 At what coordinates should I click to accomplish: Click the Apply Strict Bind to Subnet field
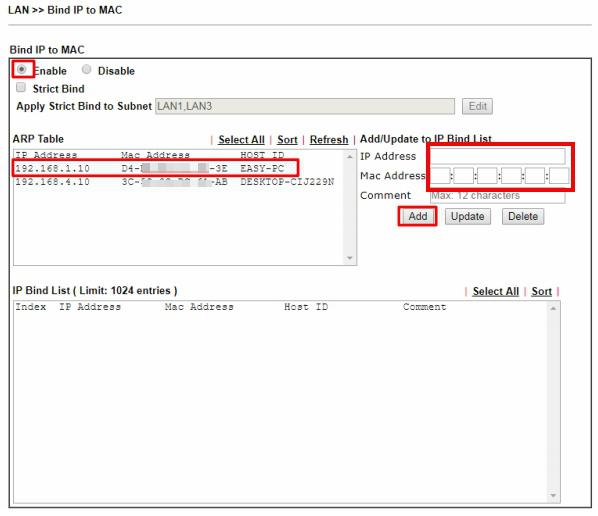coord(305,106)
